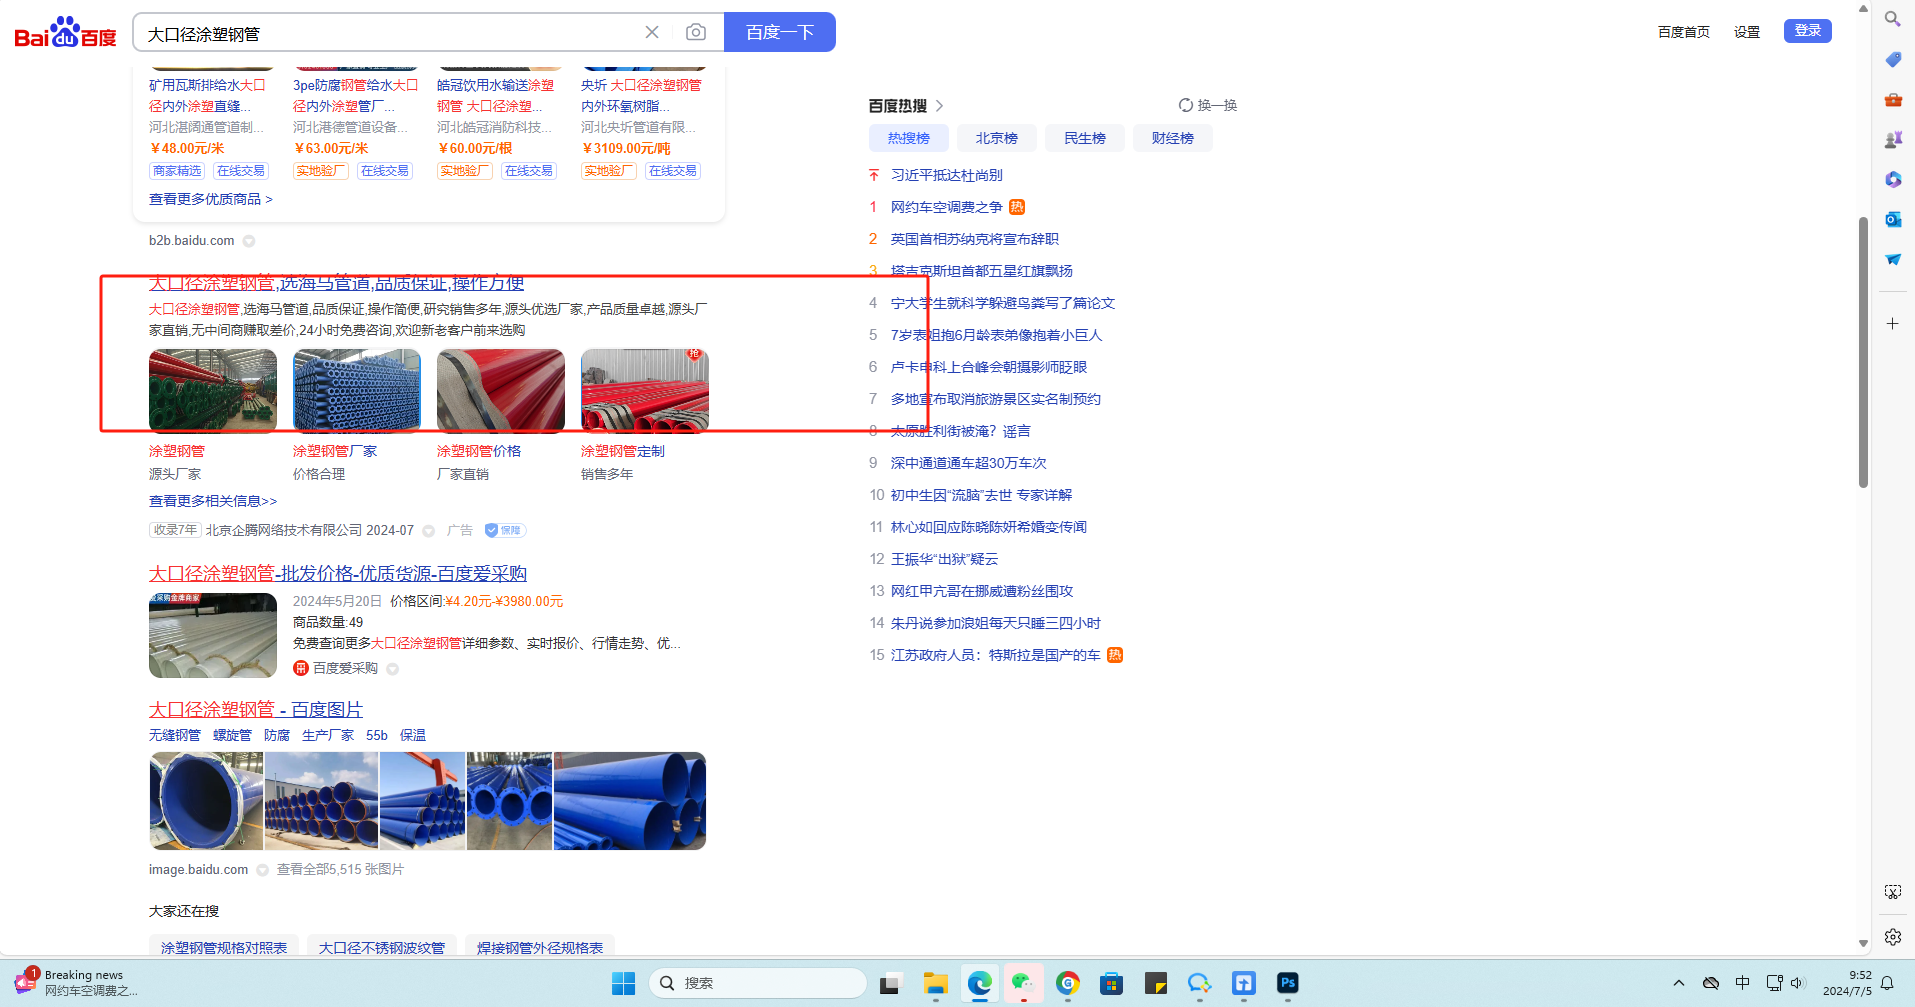This screenshot has width=1915, height=1007.
Task: Click the 焊接钢管外径规格表 related search chip
Action: 540,947
